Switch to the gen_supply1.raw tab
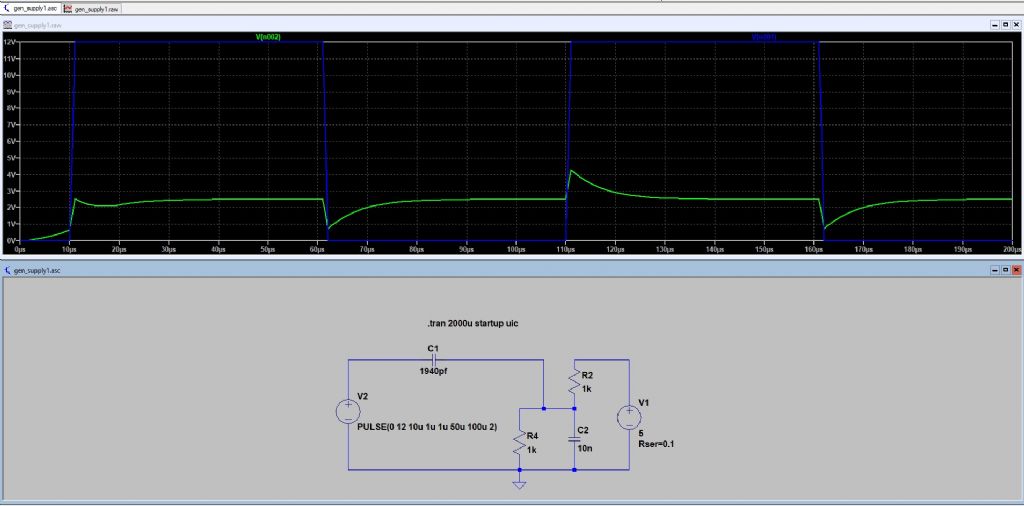This screenshot has width=1024, height=506. point(91,8)
